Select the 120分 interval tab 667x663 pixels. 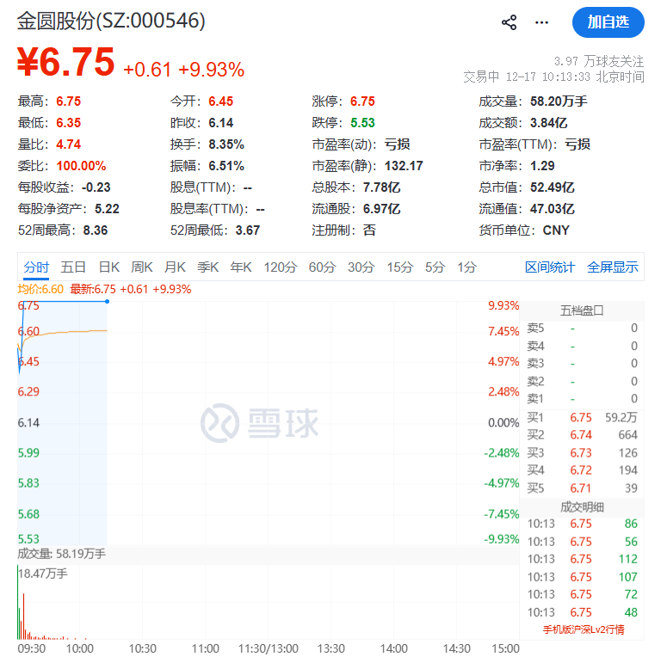(x=280, y=267)
